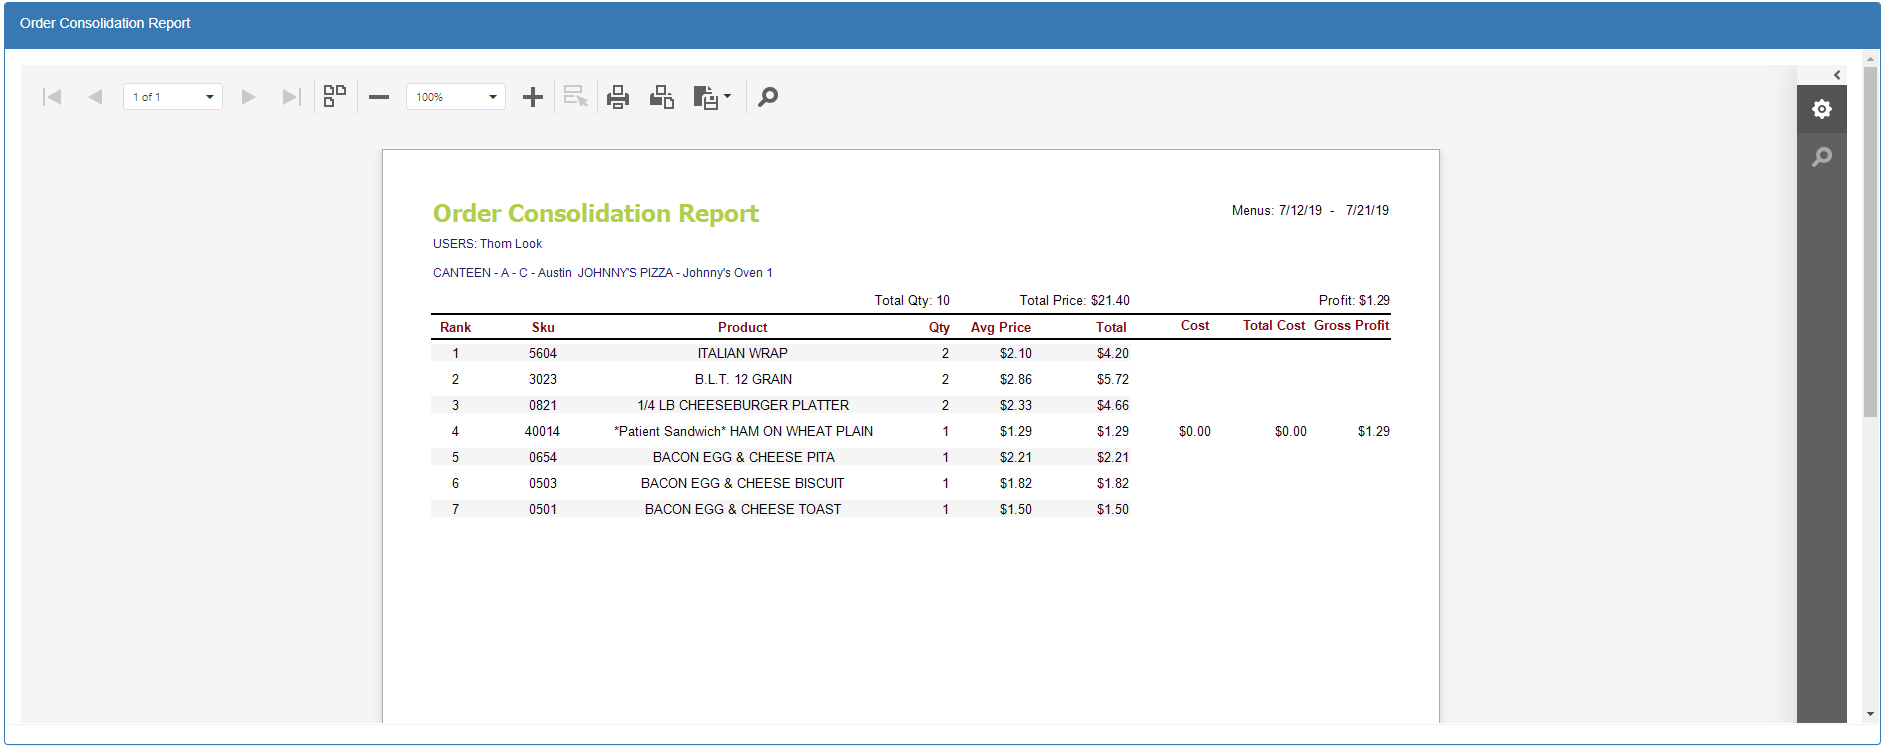Click the 'Rank' column header
The image size is (1886, 752).
click(455, 327)
